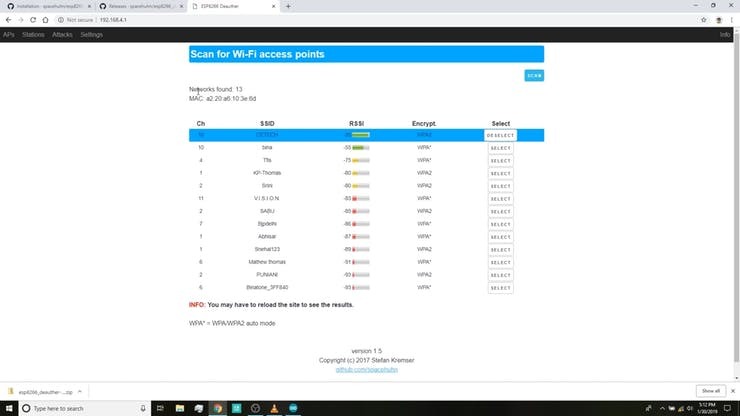This screenshot has width=740, height=416.
Task: Click the RSSI bar of bina
Action: coord(361,148)
